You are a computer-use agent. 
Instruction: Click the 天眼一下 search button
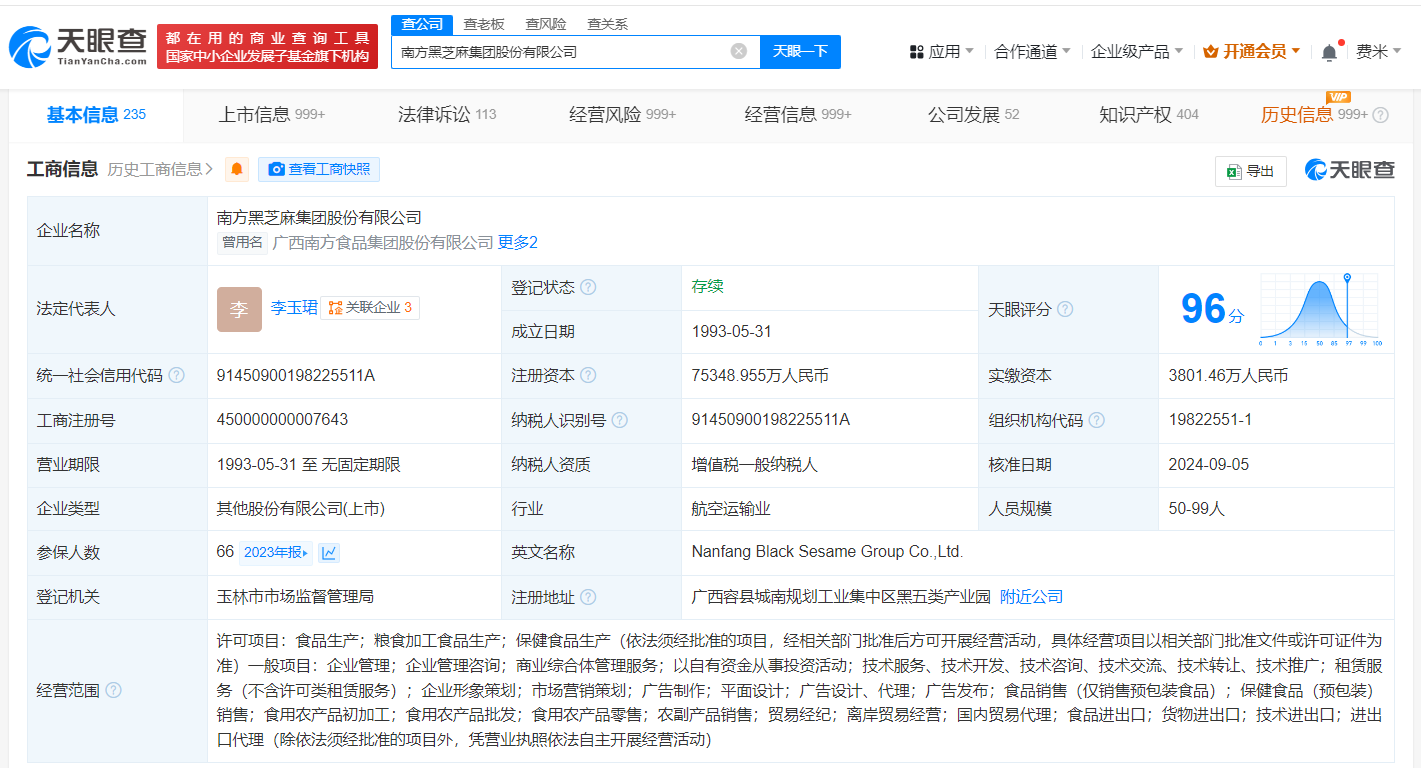click(800, 51)
